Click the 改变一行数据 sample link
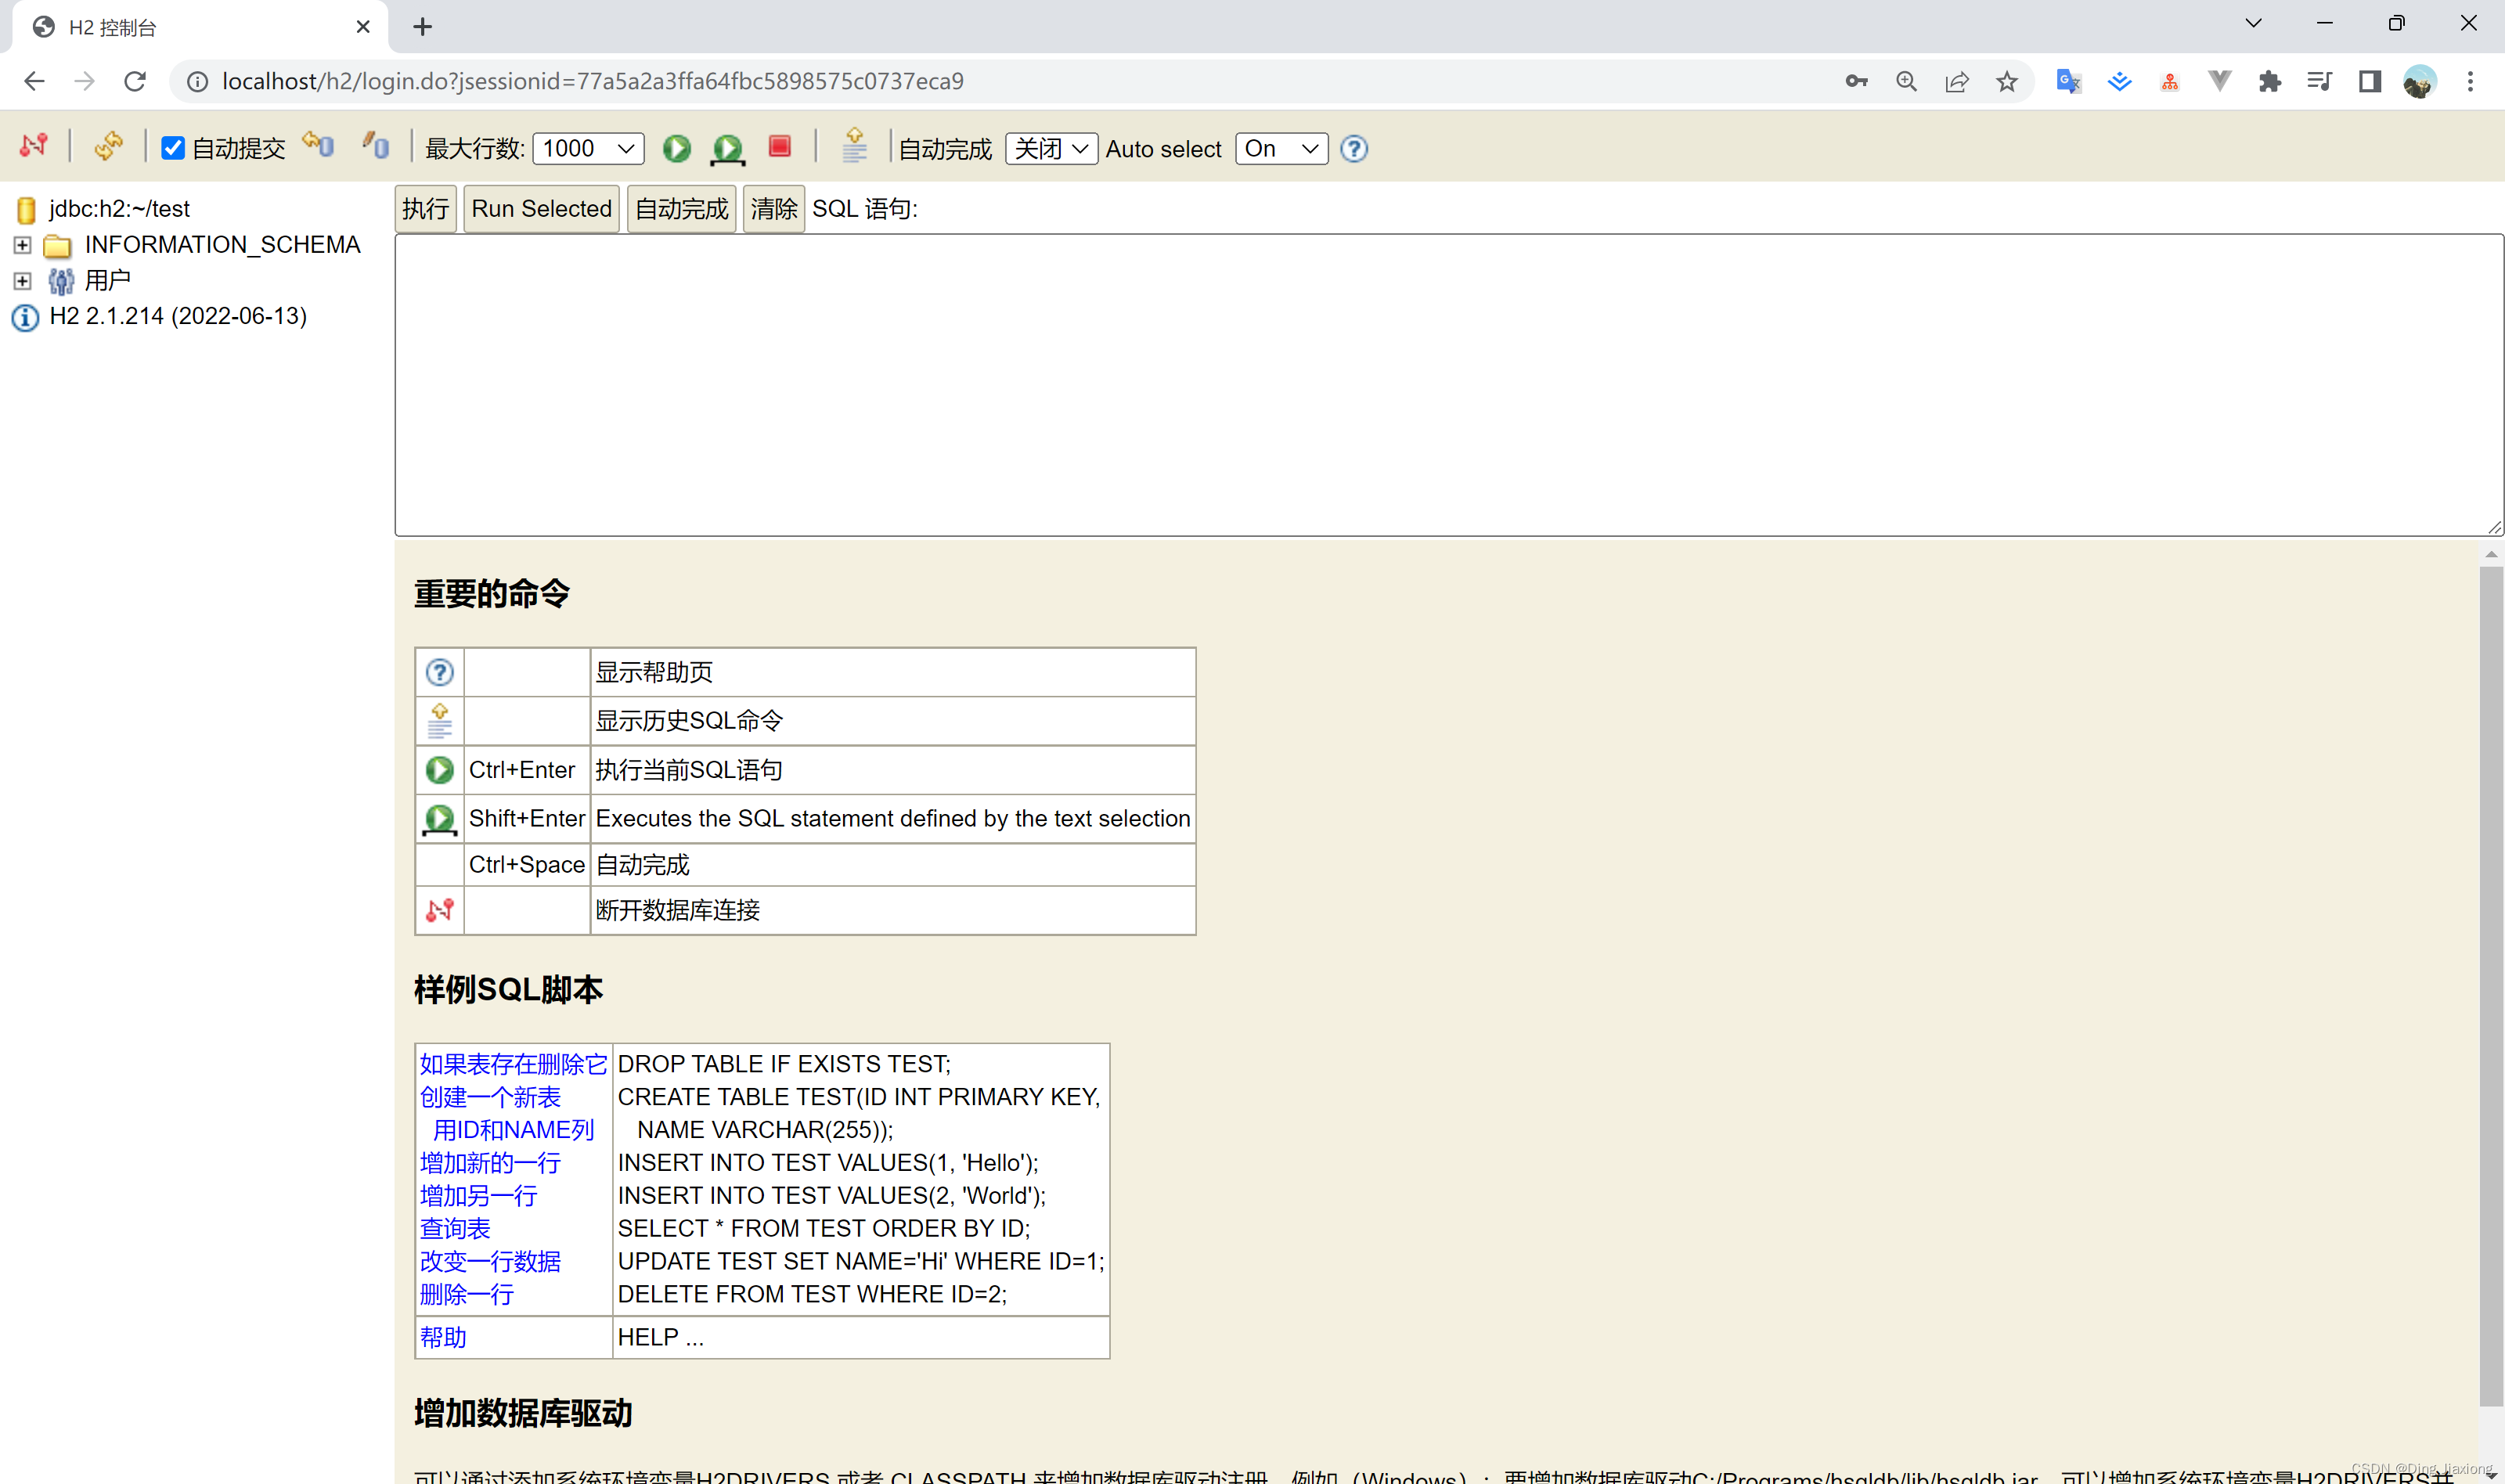 pyautogui.click(x=490, y=1261)
